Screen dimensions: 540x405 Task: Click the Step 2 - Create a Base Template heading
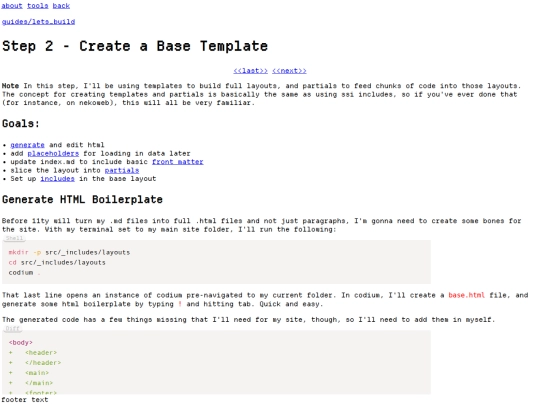click(x=135, y=46)
